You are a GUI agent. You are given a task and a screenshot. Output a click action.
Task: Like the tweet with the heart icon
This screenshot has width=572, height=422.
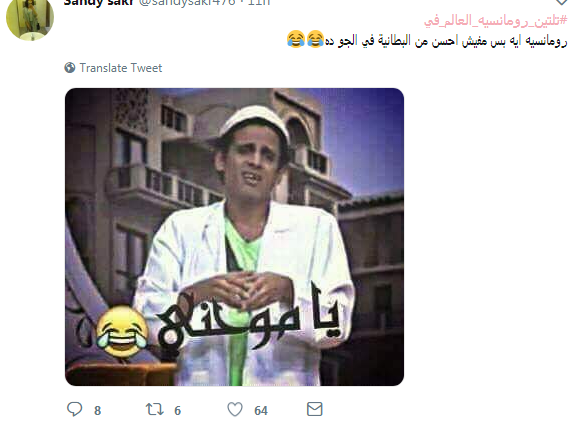click(x=235, y=409)
